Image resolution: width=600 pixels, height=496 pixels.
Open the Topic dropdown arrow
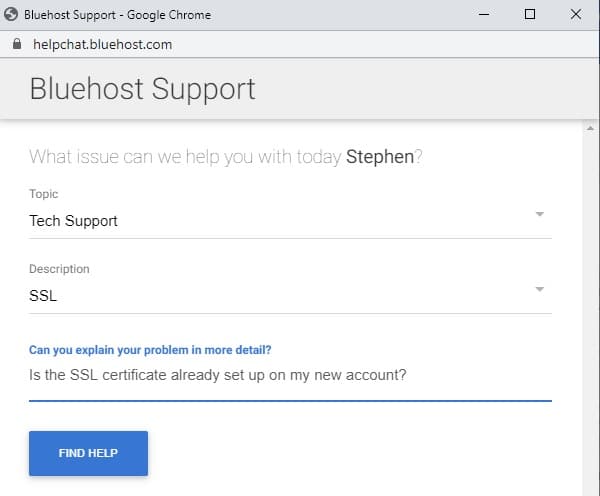click(x=540, y=214)
